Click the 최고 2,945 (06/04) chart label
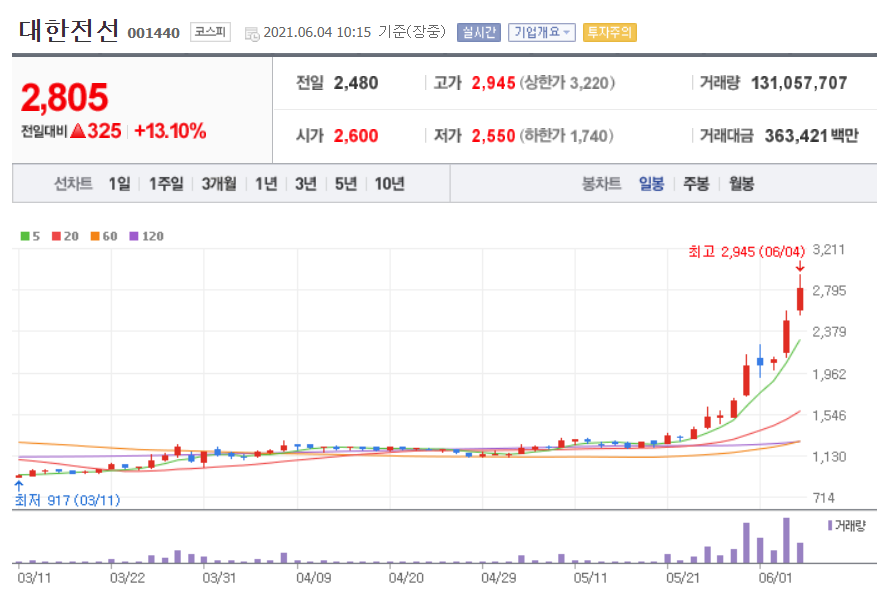 pos(747,252)
